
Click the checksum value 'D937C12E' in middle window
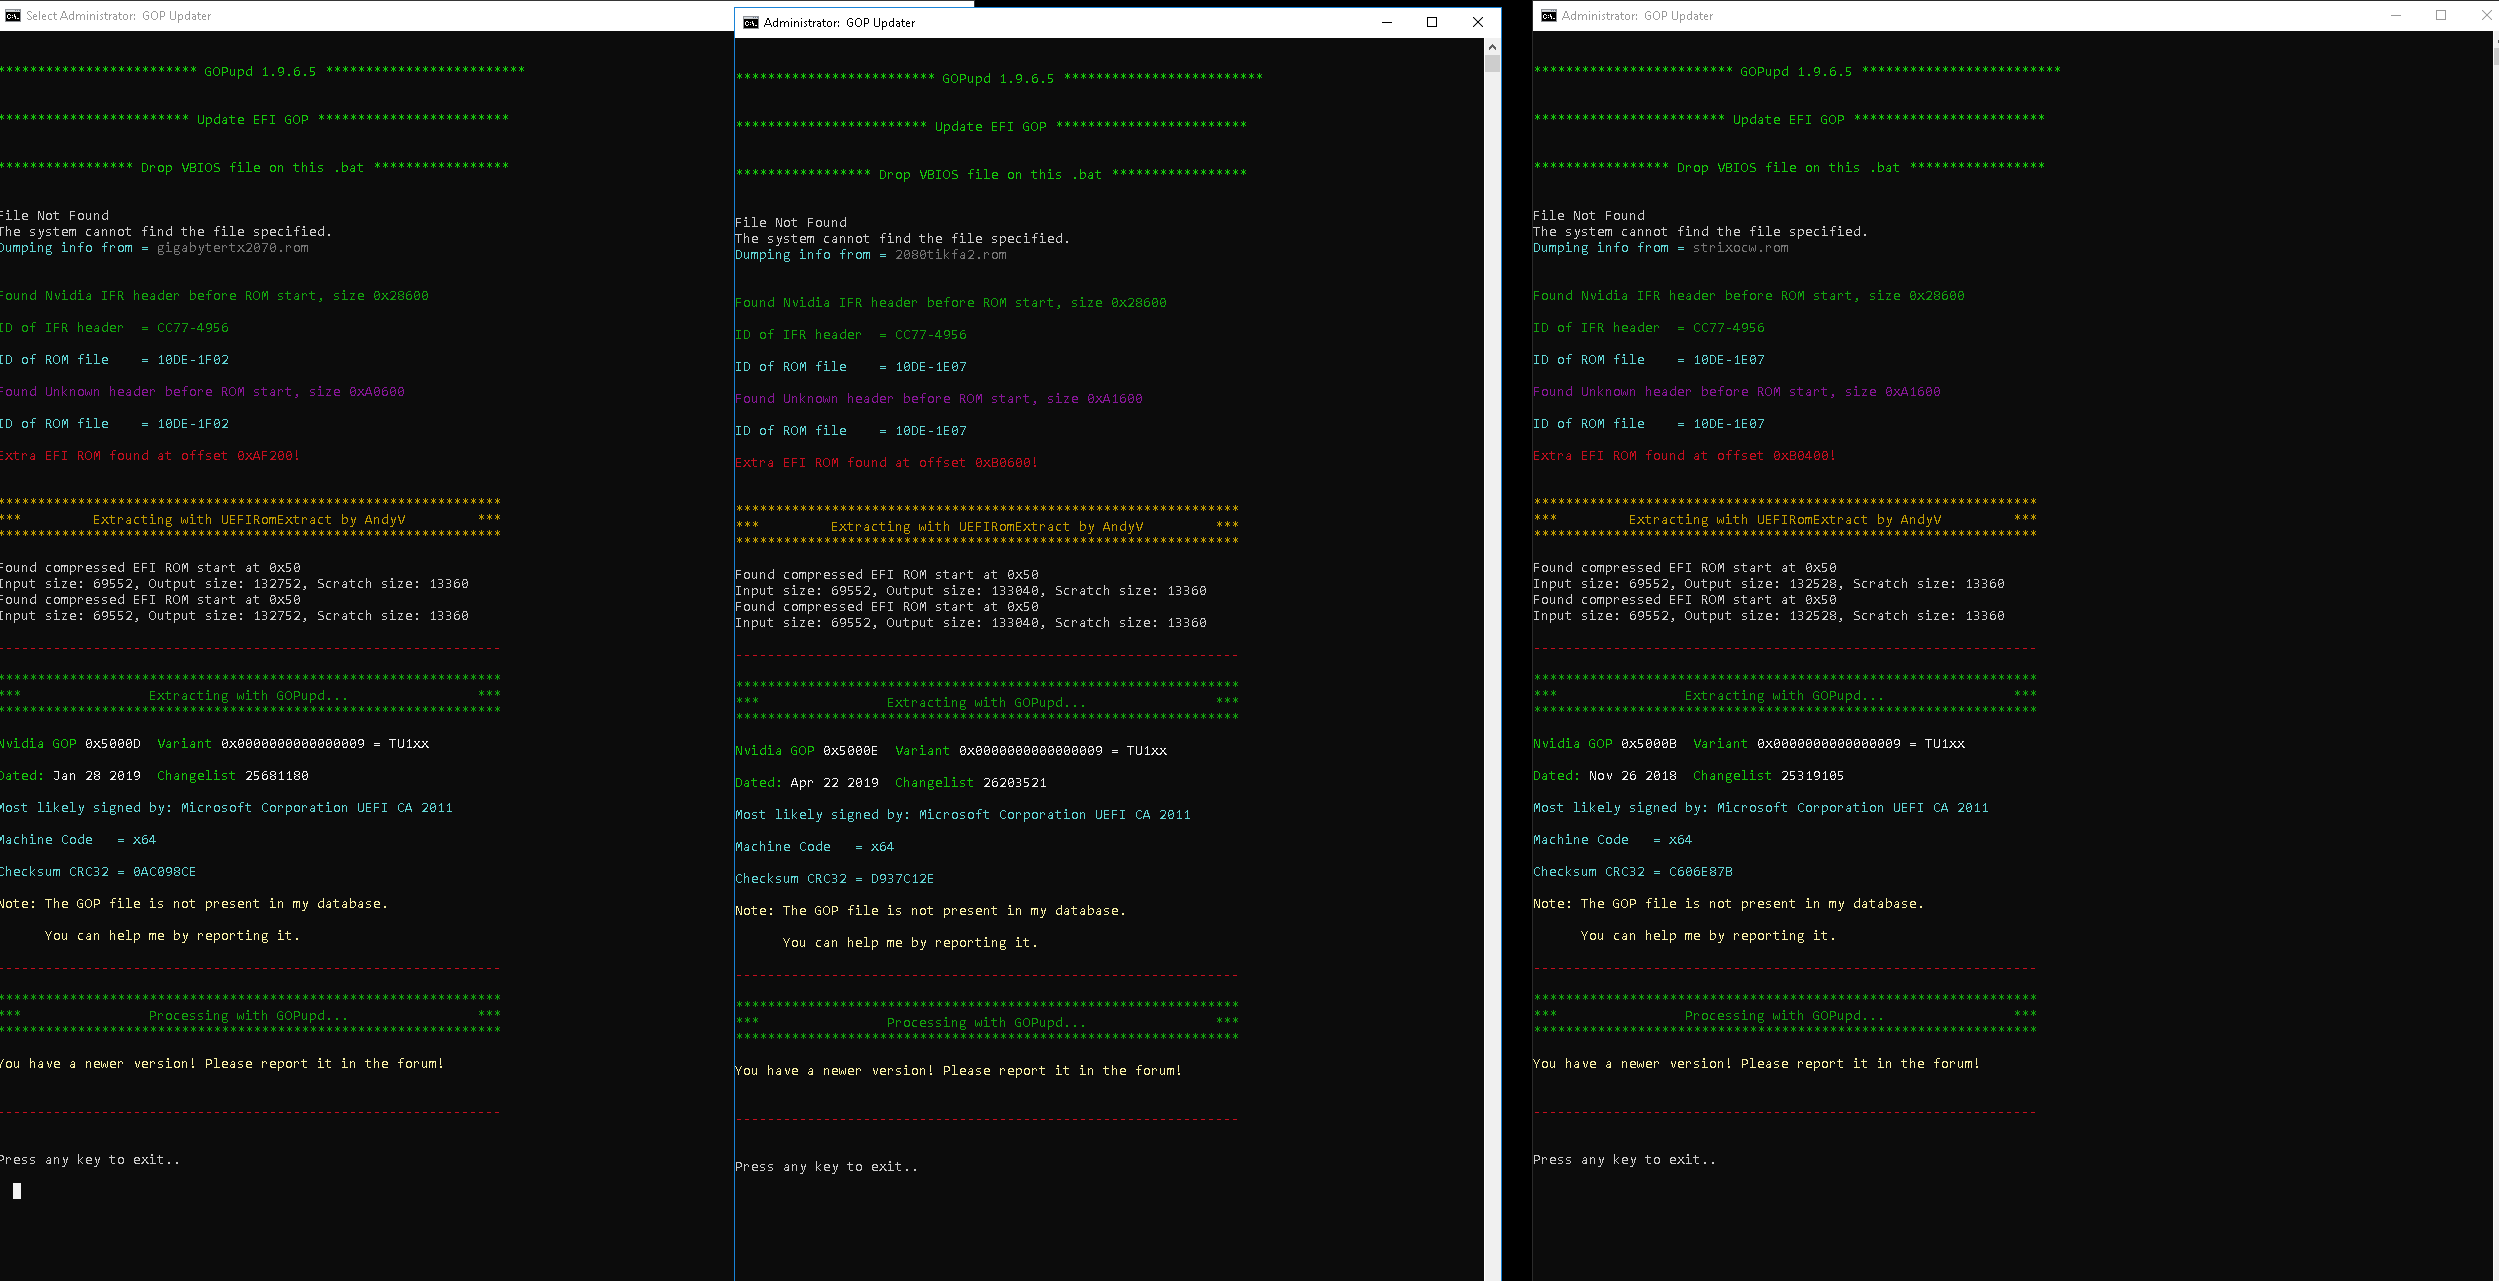(x=902, y=879)
